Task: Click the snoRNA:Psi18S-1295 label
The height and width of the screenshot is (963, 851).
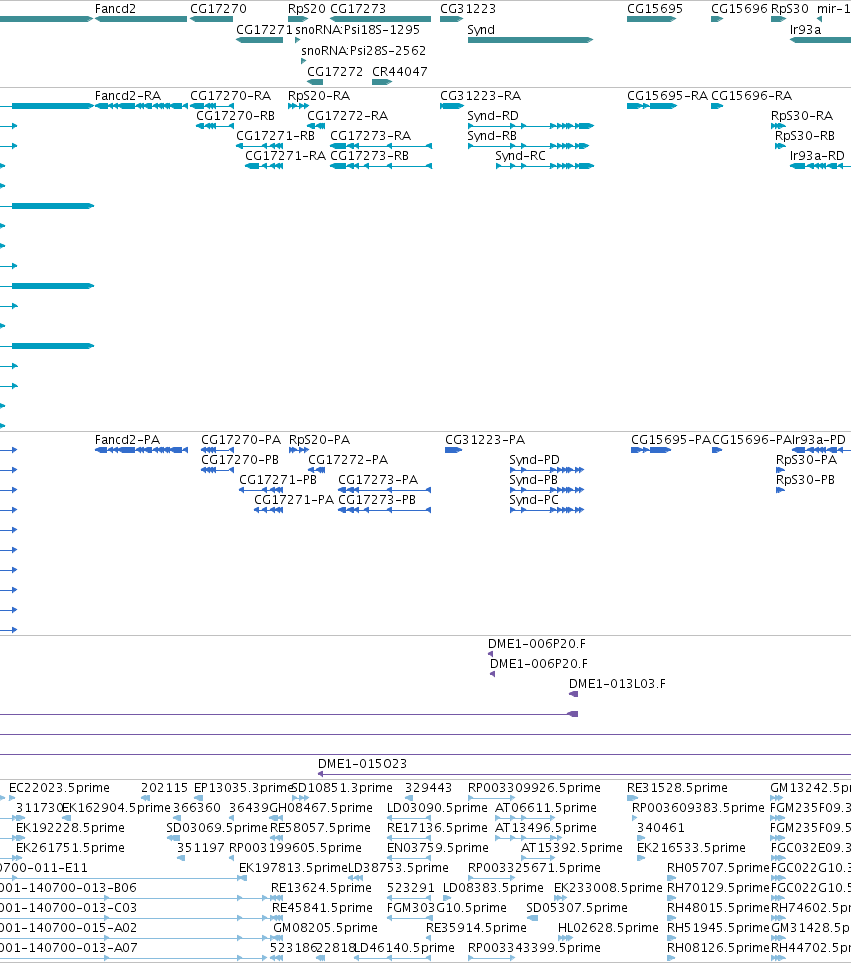Action: 357,30
